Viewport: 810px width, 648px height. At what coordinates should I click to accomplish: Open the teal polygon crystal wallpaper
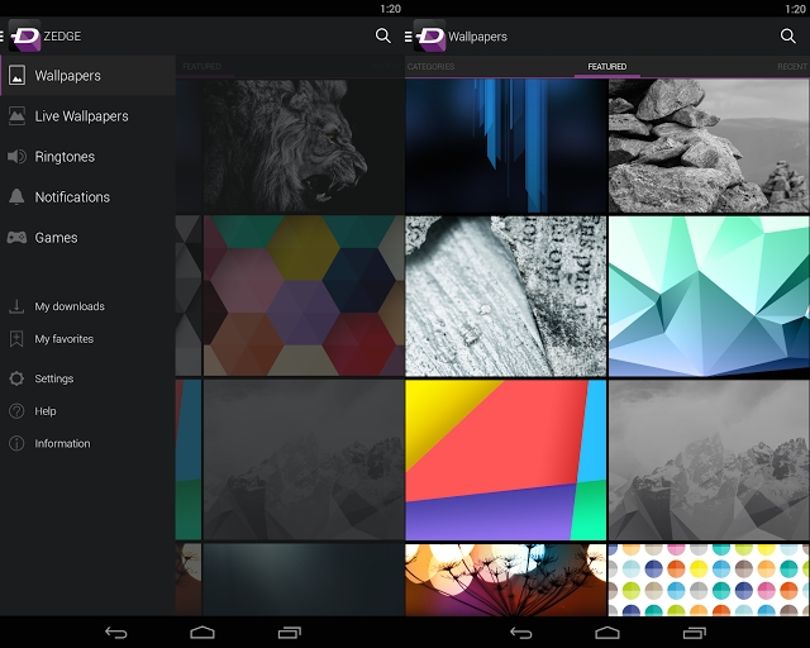tap(709, 296)
